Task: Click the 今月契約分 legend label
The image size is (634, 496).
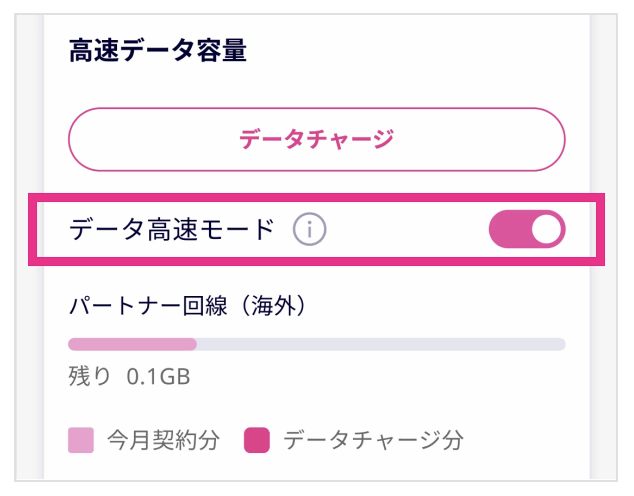Action: (163, 440)
